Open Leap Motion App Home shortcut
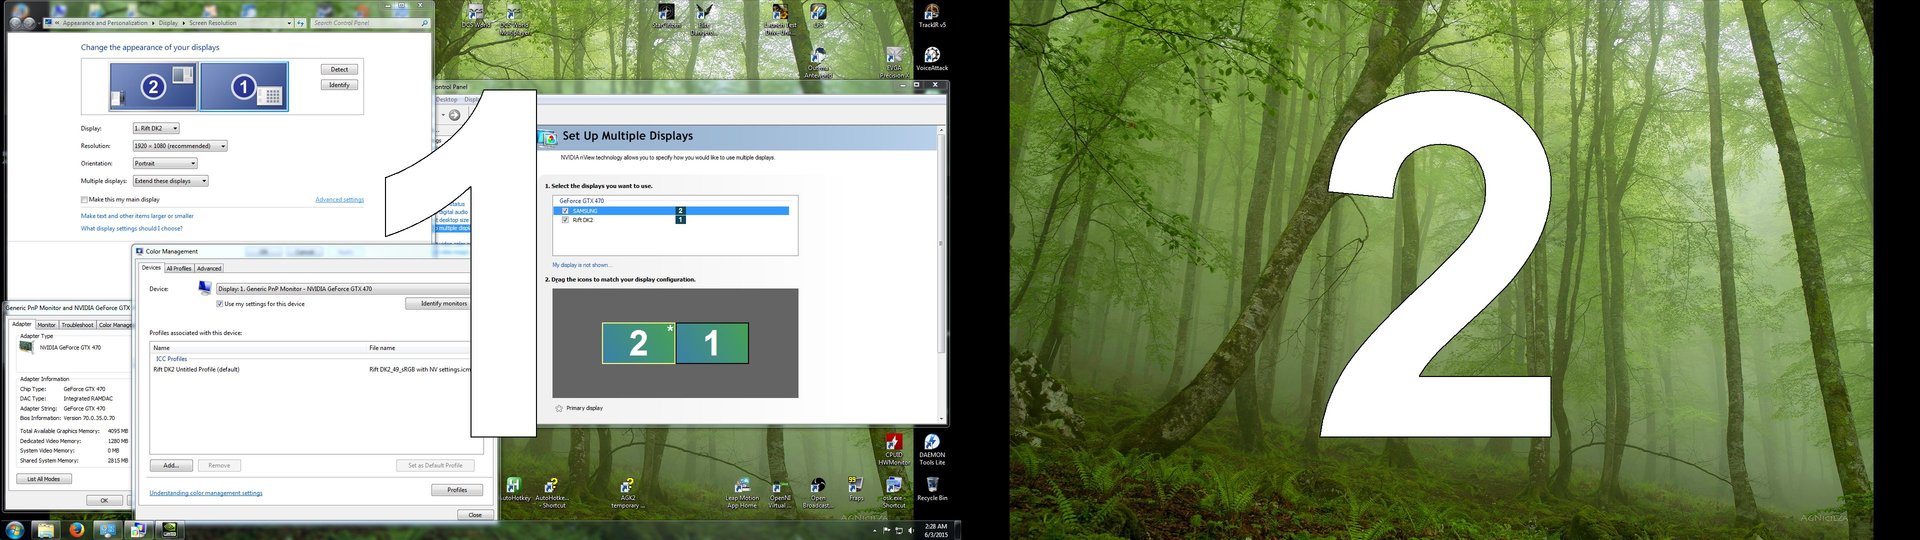 742,492
